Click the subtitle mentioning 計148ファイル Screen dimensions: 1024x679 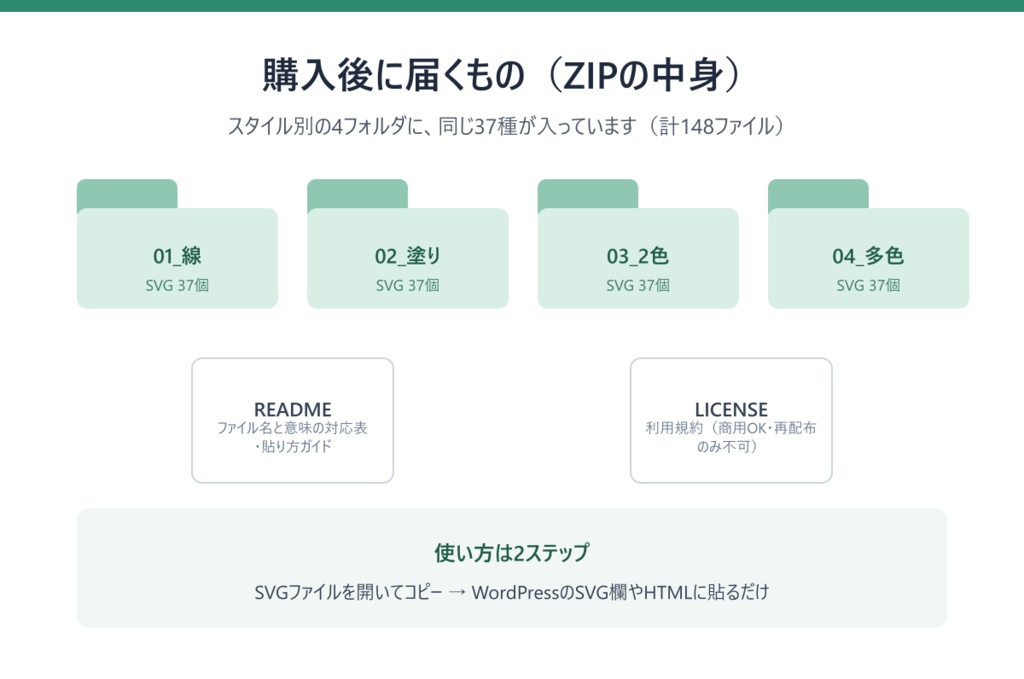click(506, 126)
